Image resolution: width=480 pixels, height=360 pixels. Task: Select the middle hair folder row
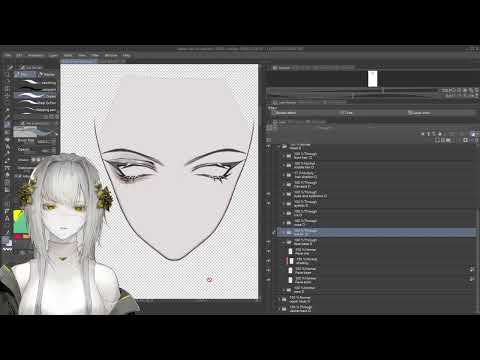(x=376, y=165)
